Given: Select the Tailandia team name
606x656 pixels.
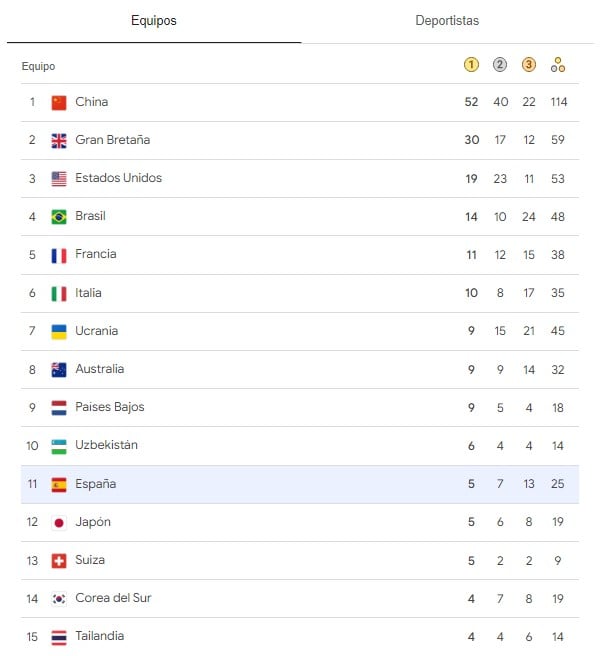Looking at the screenshot, I should tap(99, 636).
